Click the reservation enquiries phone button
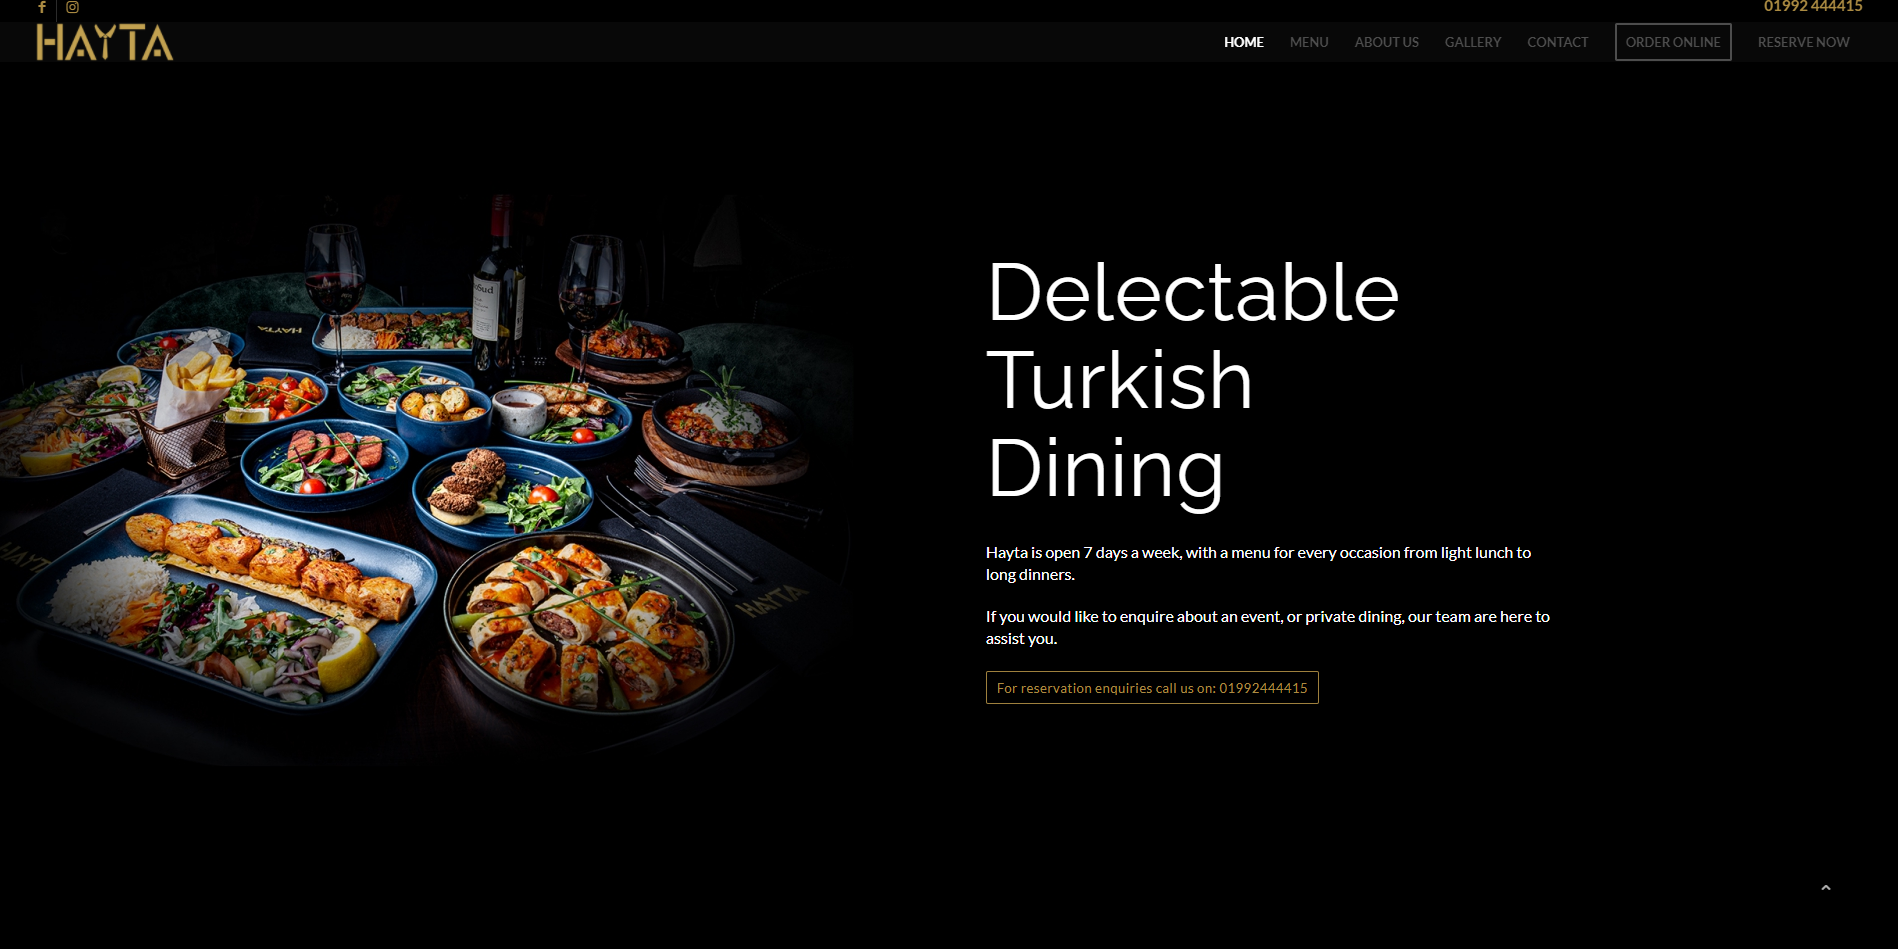1898x949 pixels. [x=1152, y=688]
